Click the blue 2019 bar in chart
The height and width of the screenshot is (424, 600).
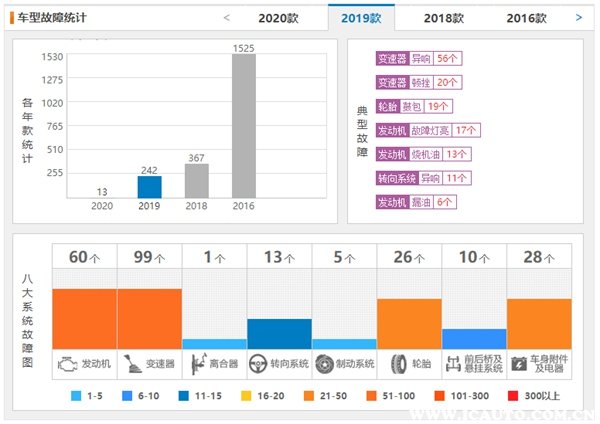pos(149,187)
